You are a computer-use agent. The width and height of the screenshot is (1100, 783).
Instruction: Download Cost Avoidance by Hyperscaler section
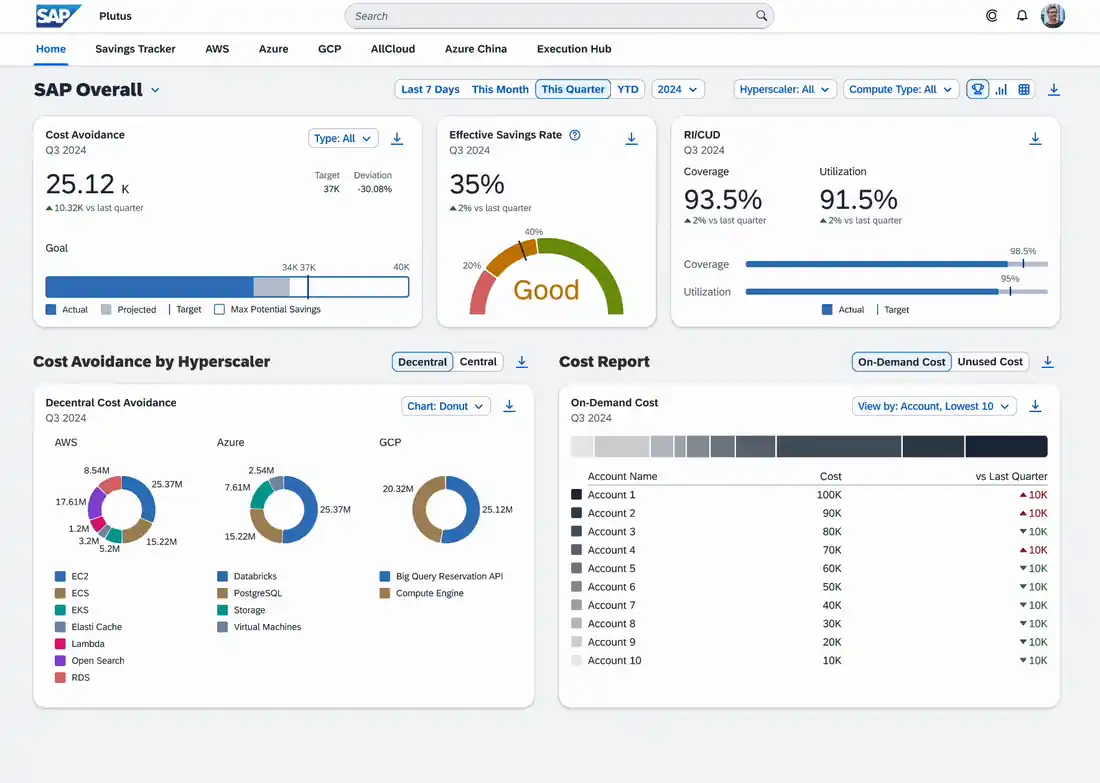coord(522,361)
